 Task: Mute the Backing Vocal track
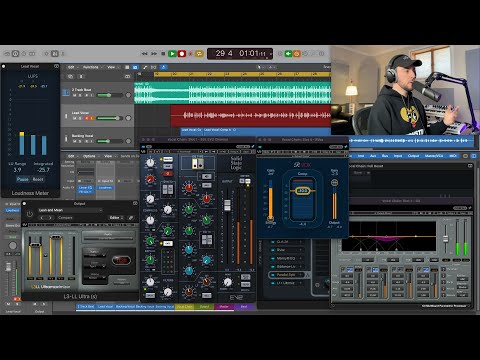75,141
